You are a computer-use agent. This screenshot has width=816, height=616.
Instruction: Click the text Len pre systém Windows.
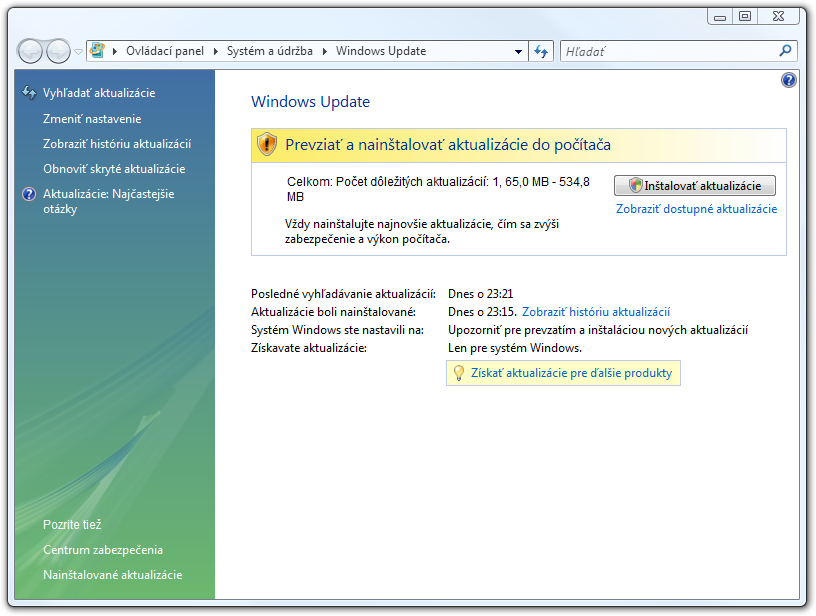(x=515, y=348)
